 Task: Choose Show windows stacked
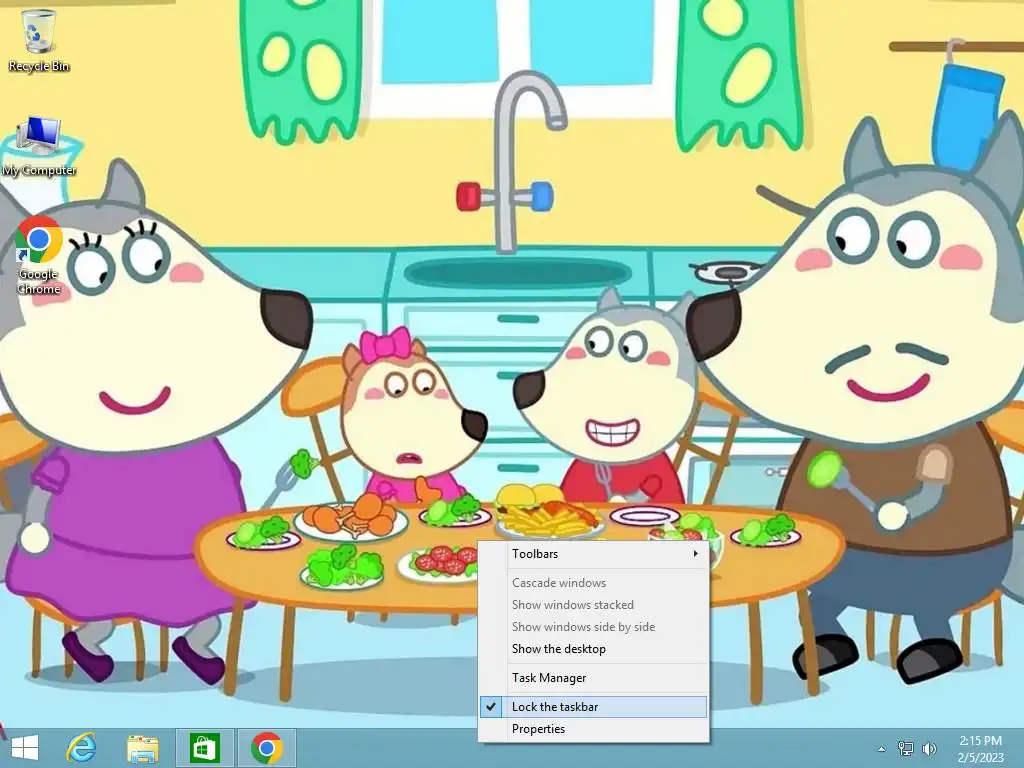(594, 605)
